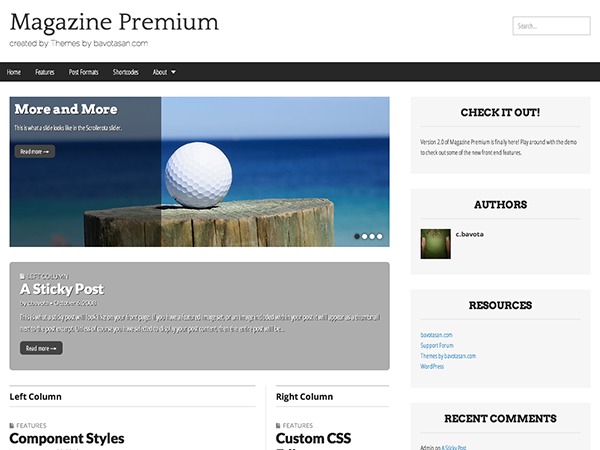Select the first slider pagination dot
The height and width of the screenshot is (450, 600).
pos(357,236)
